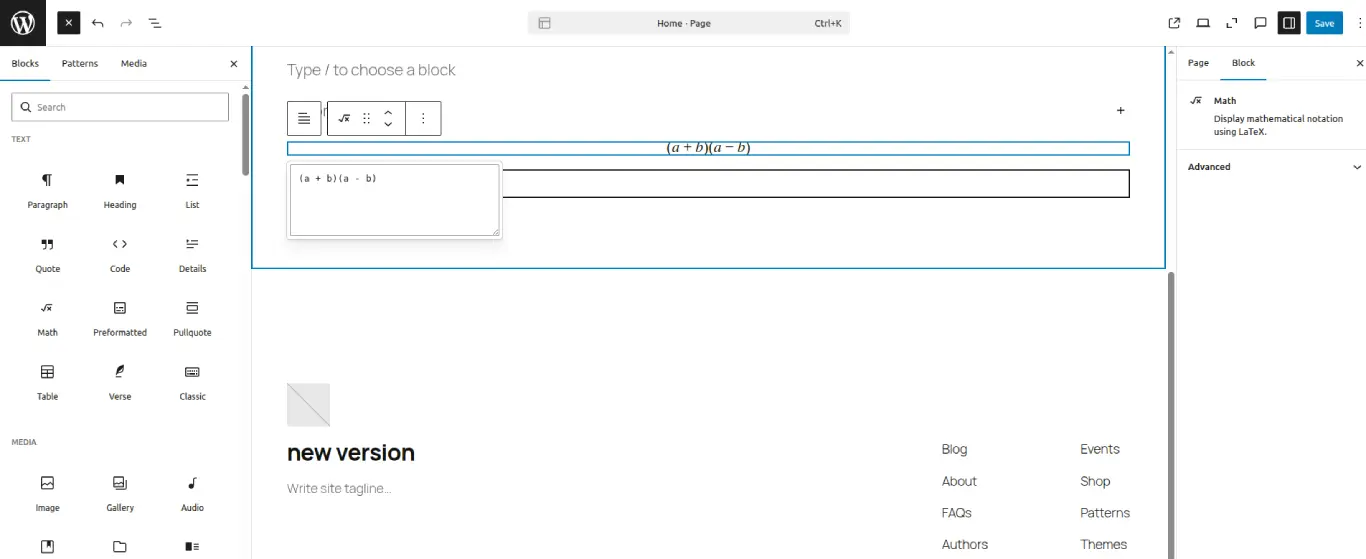Viewport: 1366px width, 559px height.
Task: Click the Math block type button in toolbar
Action: (x=344, y=118)
